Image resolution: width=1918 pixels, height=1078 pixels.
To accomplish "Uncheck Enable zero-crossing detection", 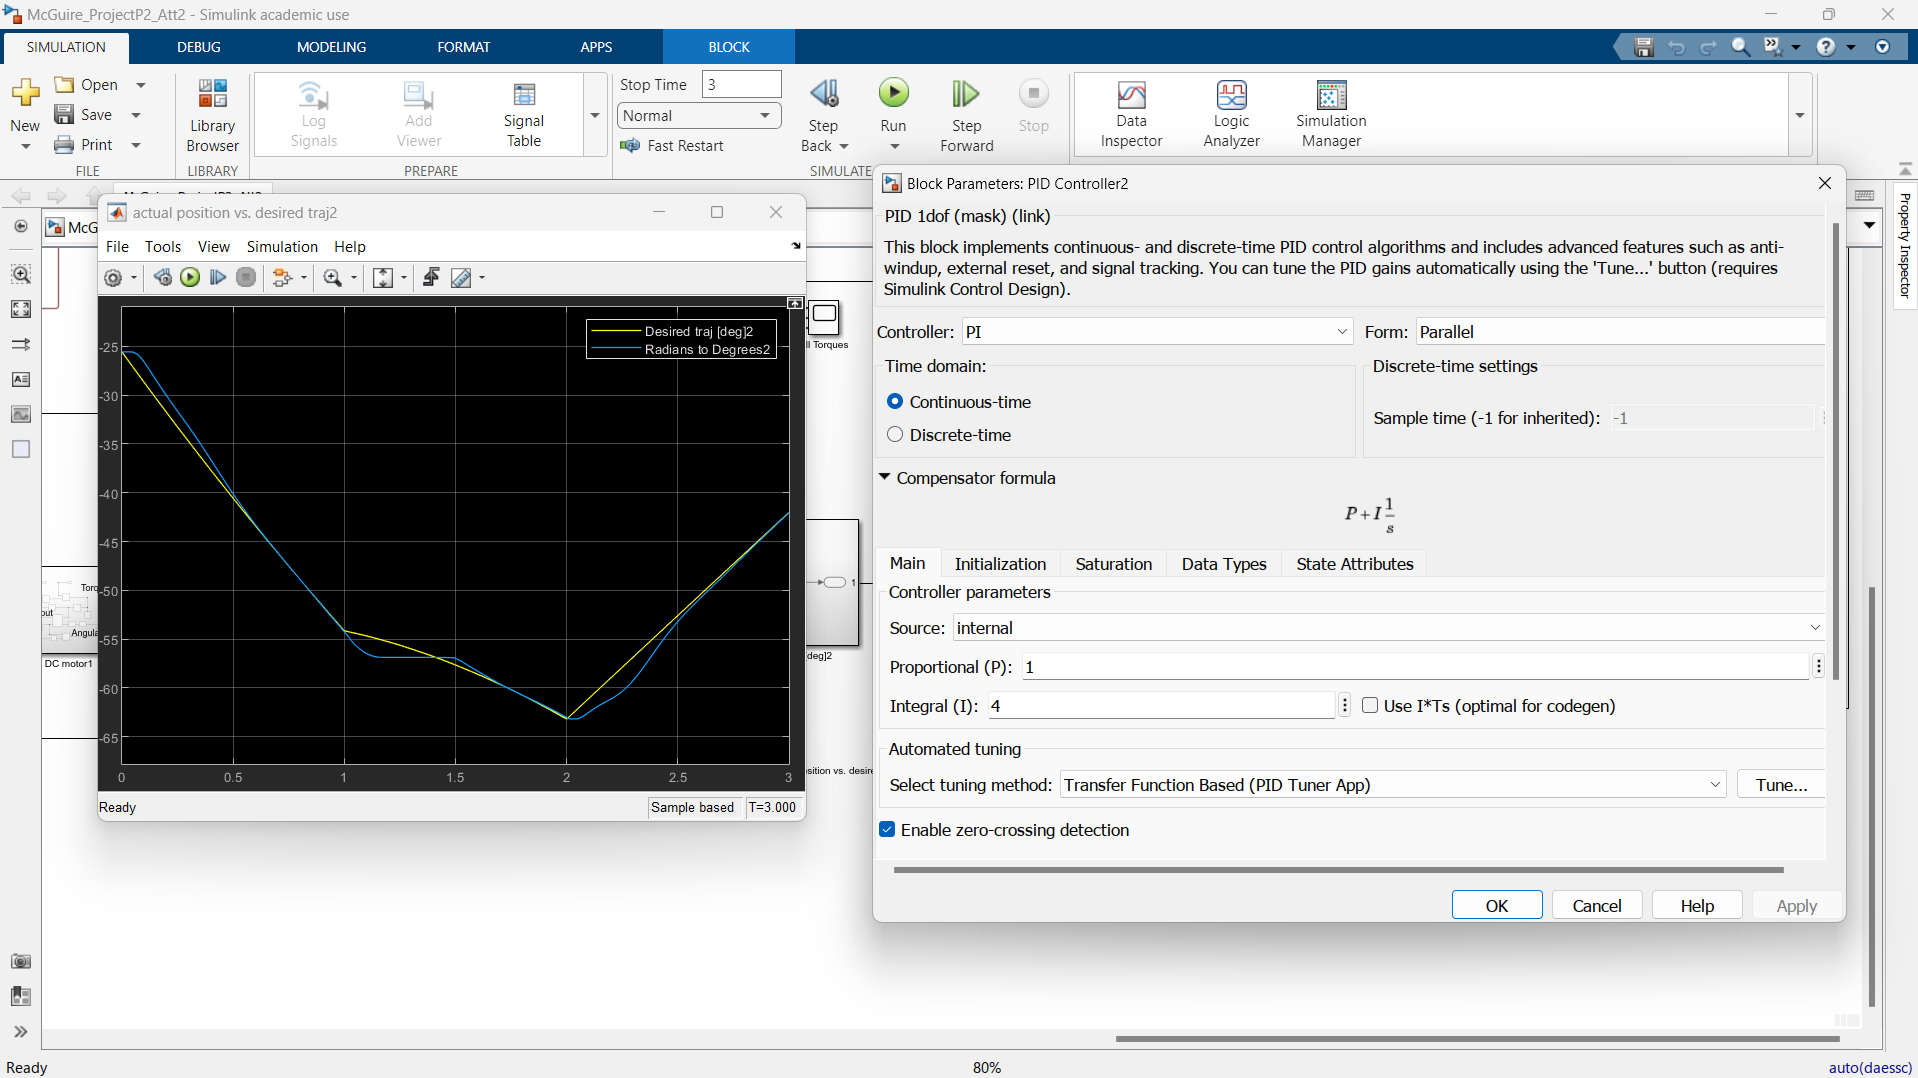I will click(x=887, y=829).
